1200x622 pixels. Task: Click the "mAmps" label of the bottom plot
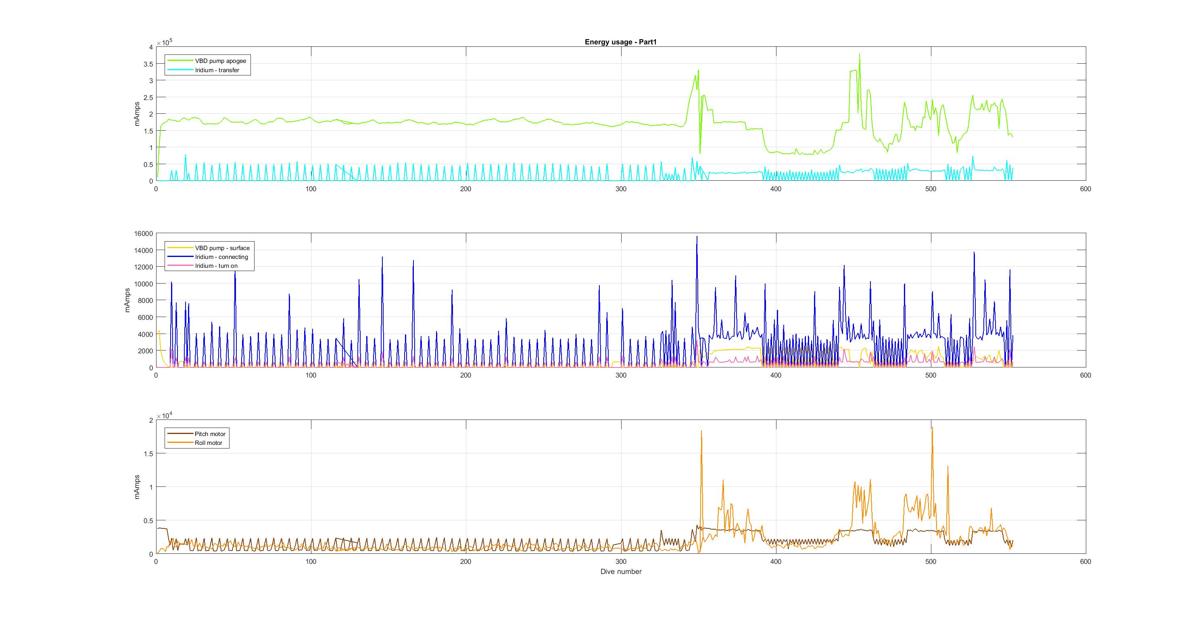coord(136,487)
